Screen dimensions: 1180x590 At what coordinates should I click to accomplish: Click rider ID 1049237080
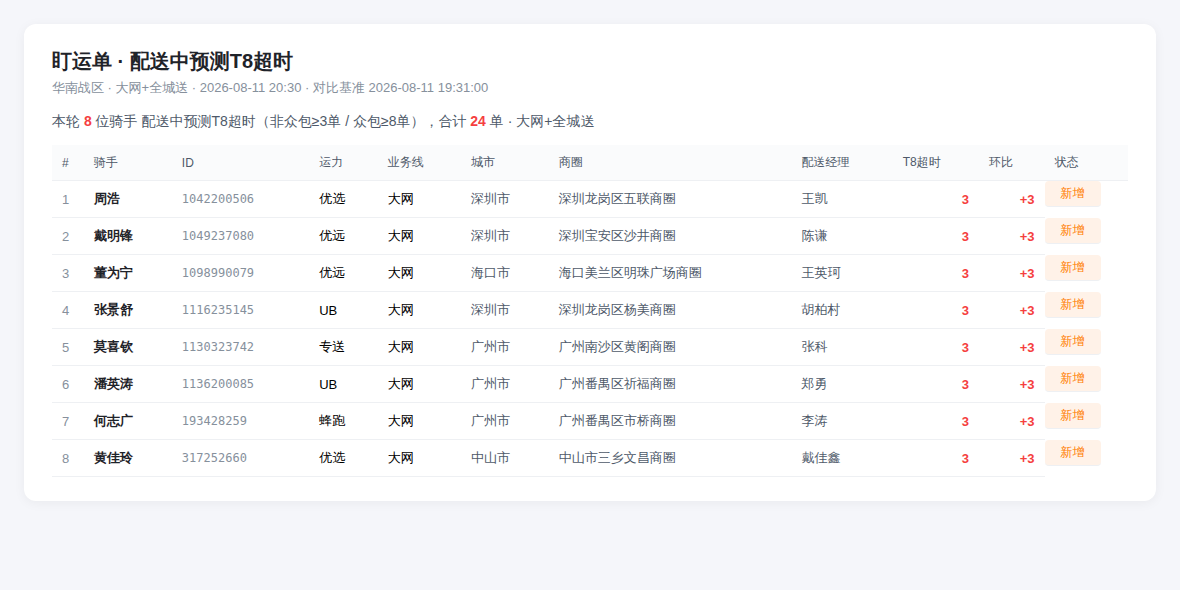tap(217, 236)
